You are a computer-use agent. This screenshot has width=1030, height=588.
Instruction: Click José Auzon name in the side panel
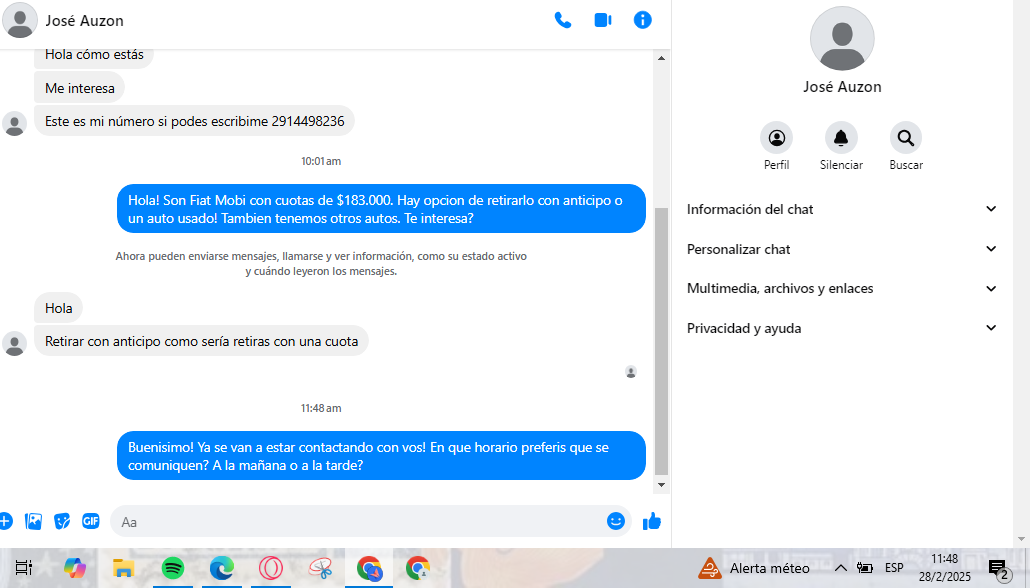coord(842,87)
